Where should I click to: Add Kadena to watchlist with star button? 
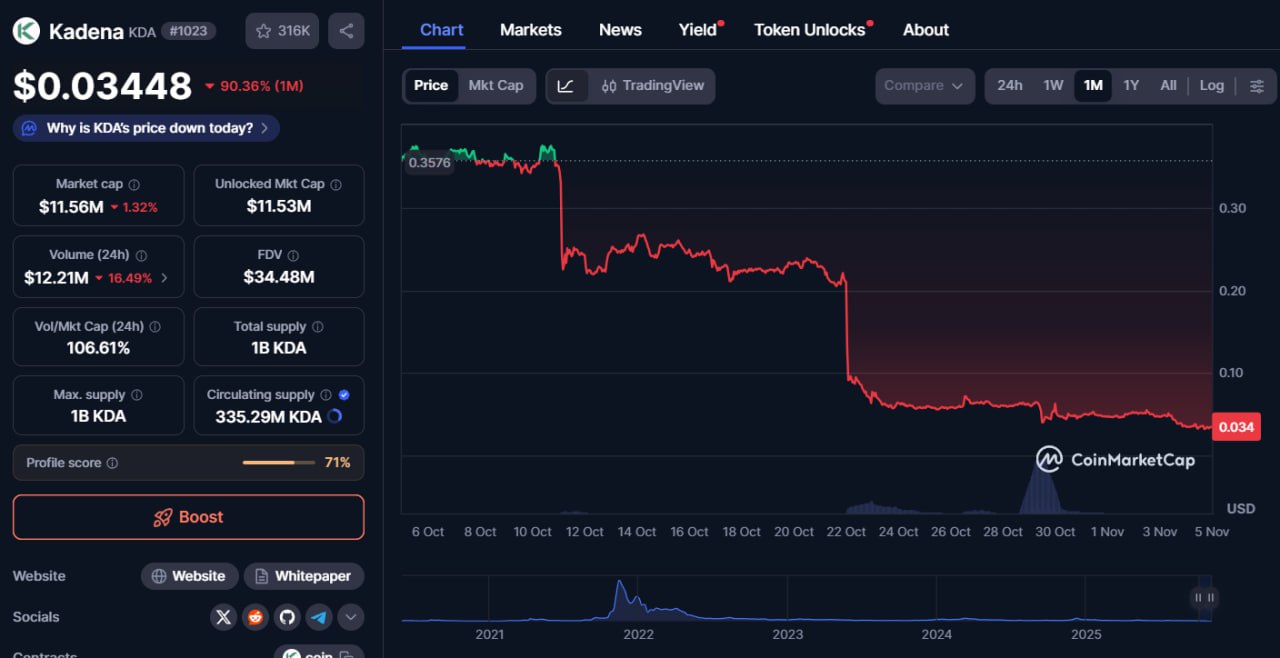coord(282,31)
